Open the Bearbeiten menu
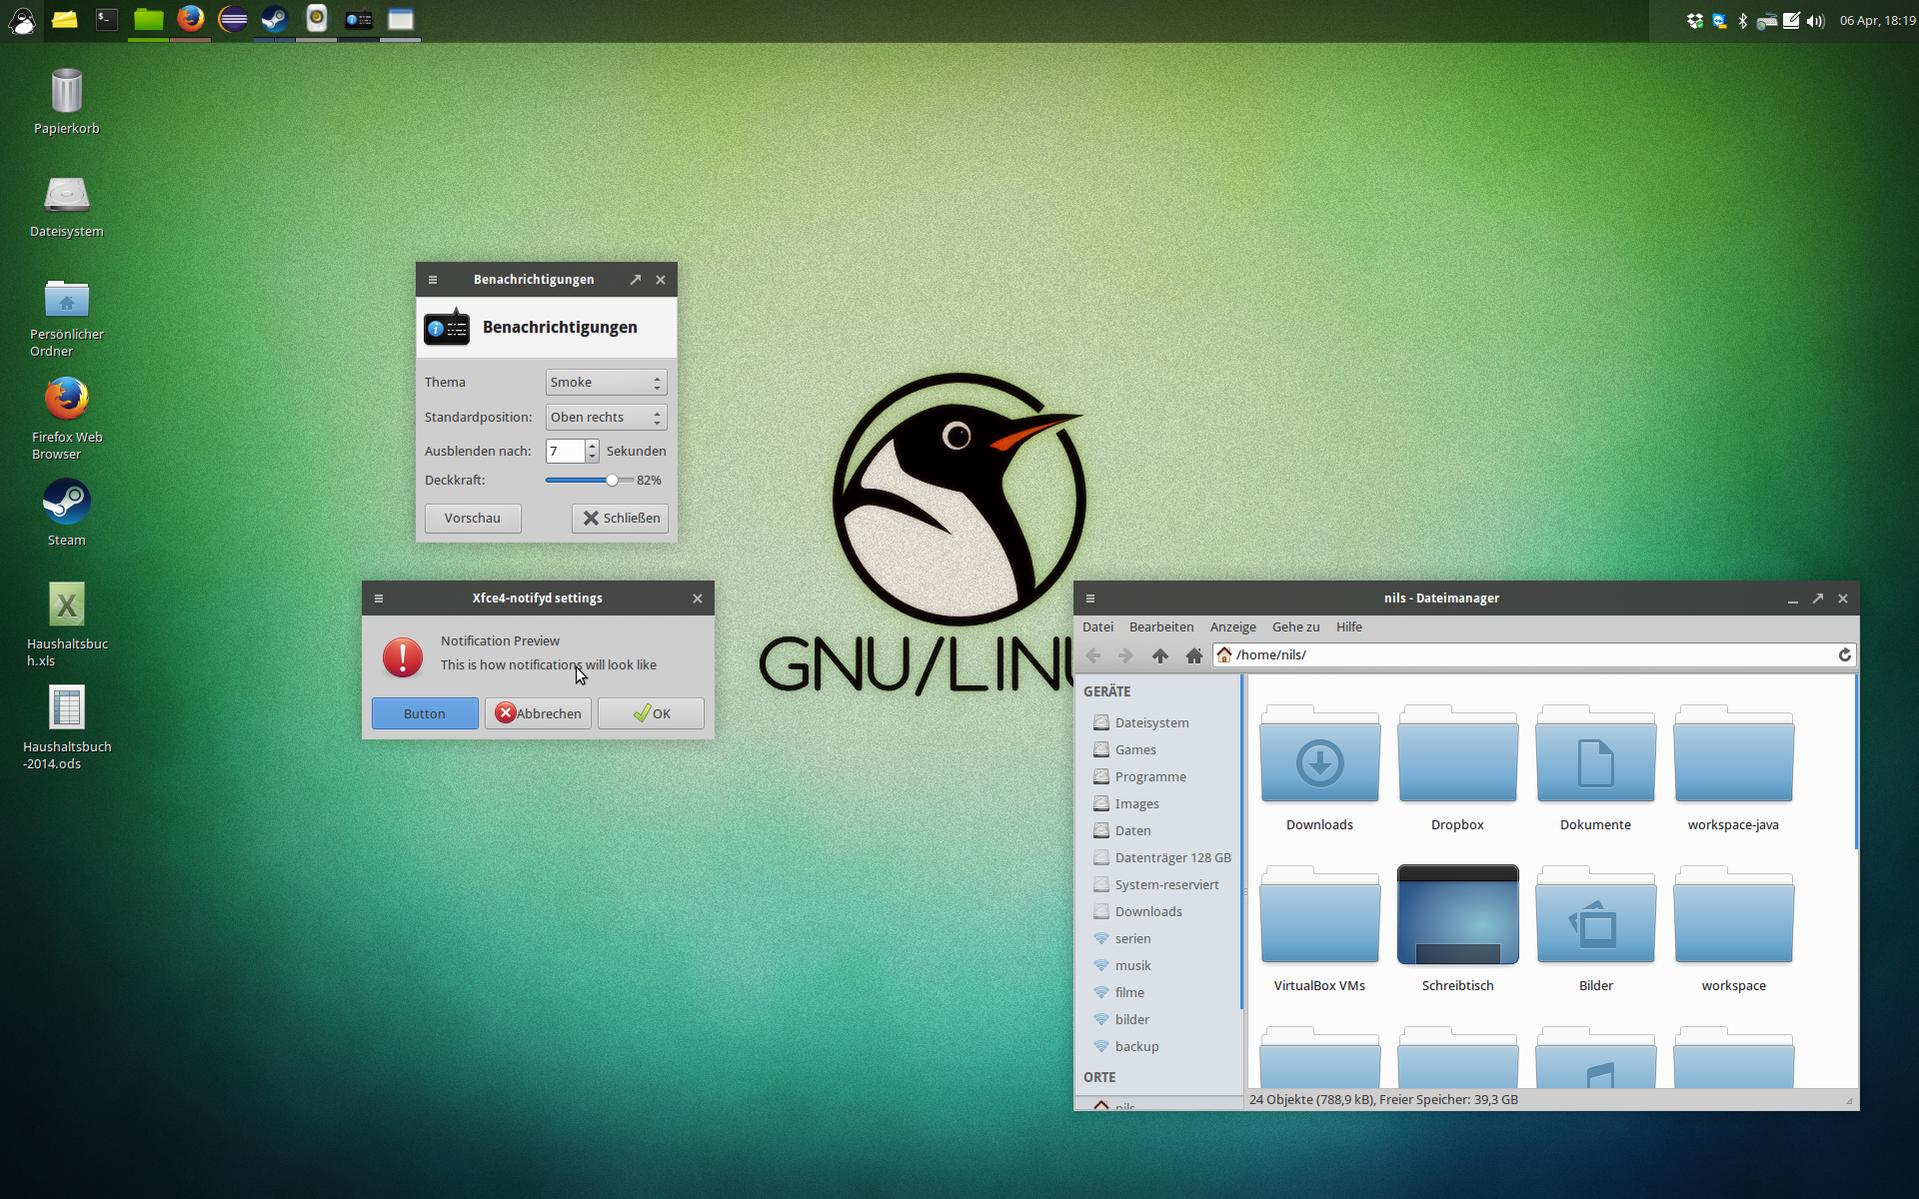Viewport: 1919px width, 1199px height. click(1161, 627)
